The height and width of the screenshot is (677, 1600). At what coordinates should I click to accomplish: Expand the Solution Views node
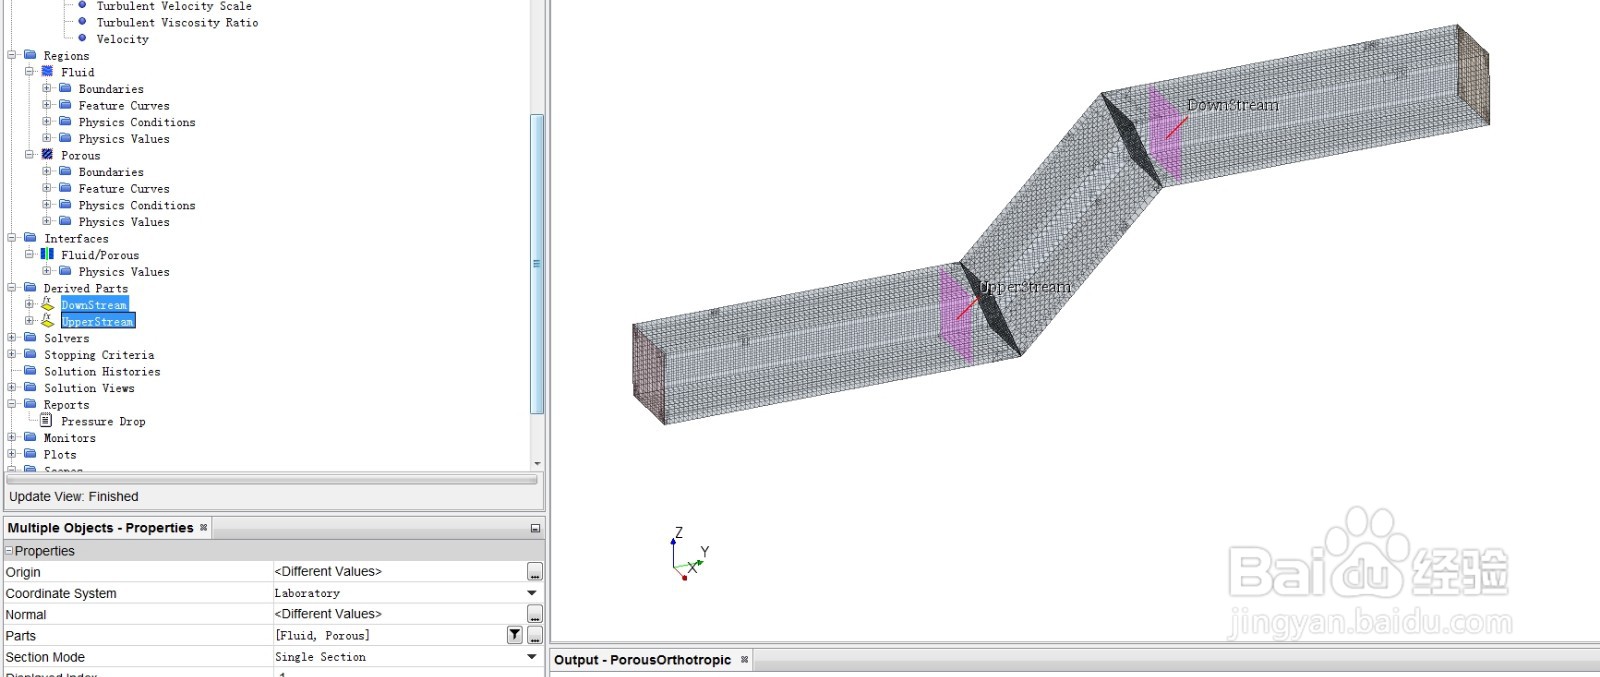click(12, 388)
